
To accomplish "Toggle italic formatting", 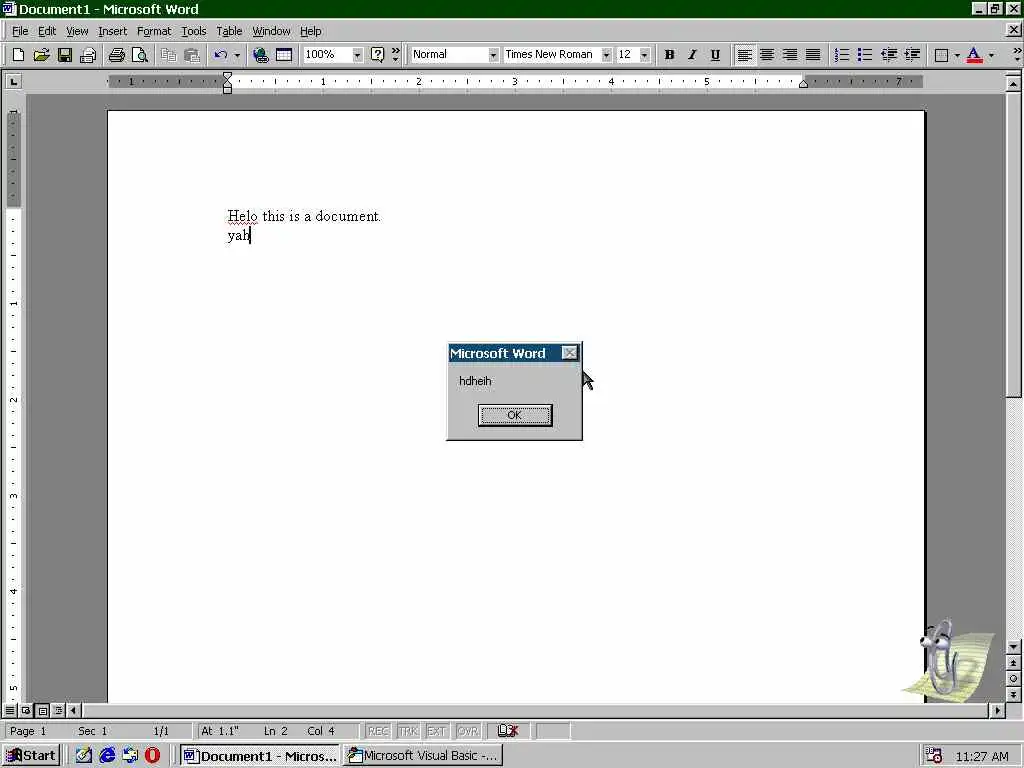I will click(x=692, y=55).
